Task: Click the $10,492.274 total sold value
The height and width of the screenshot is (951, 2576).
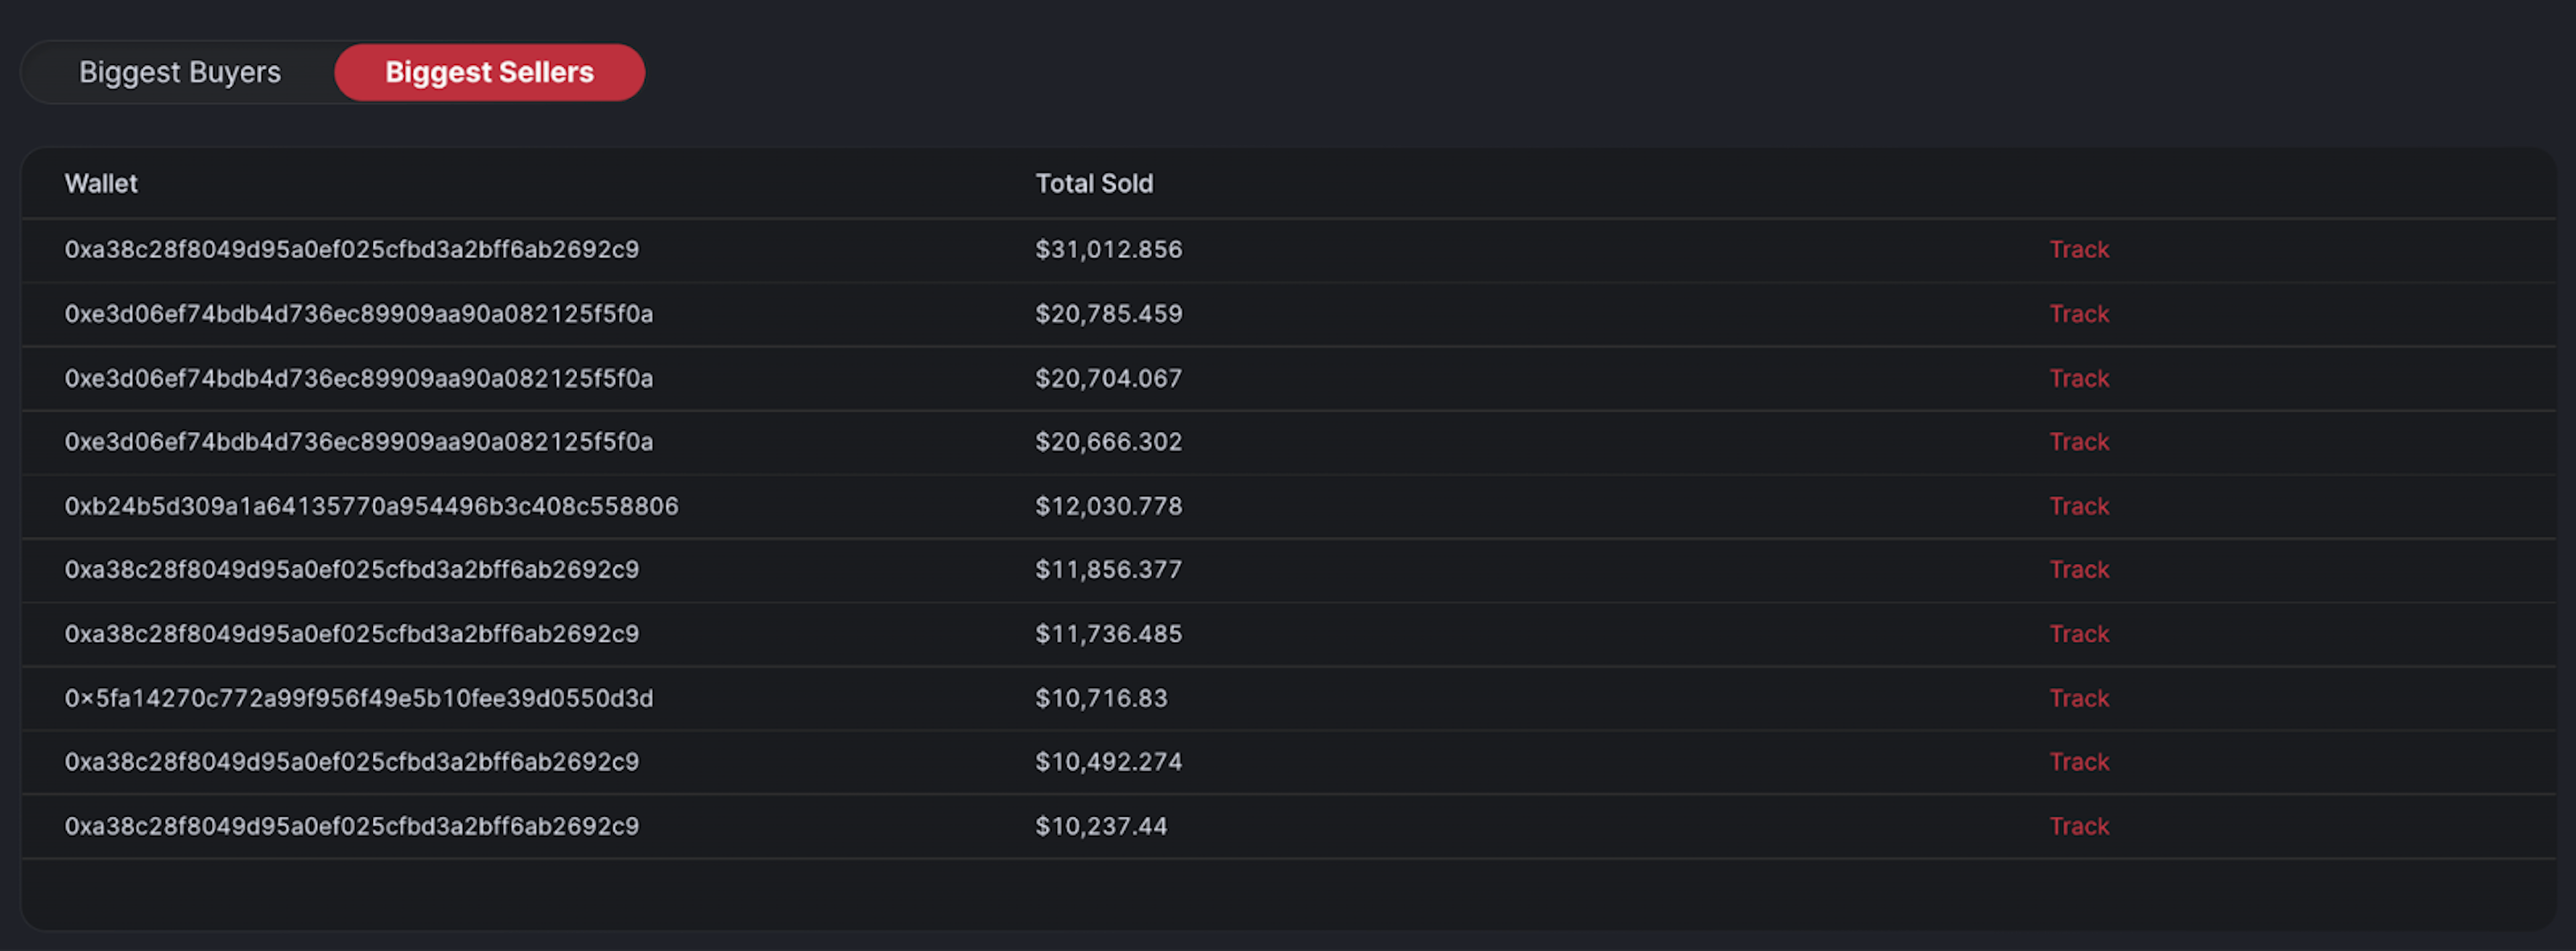Action: (1109, 762)
